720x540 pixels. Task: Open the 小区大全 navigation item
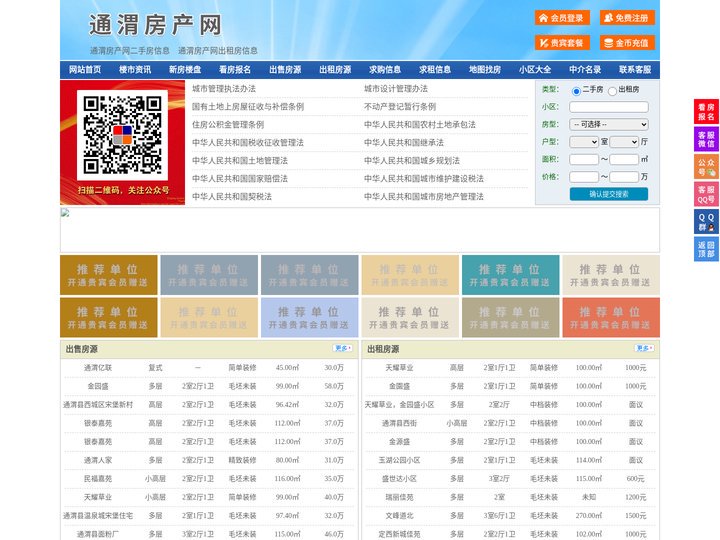tap(535, 70)
